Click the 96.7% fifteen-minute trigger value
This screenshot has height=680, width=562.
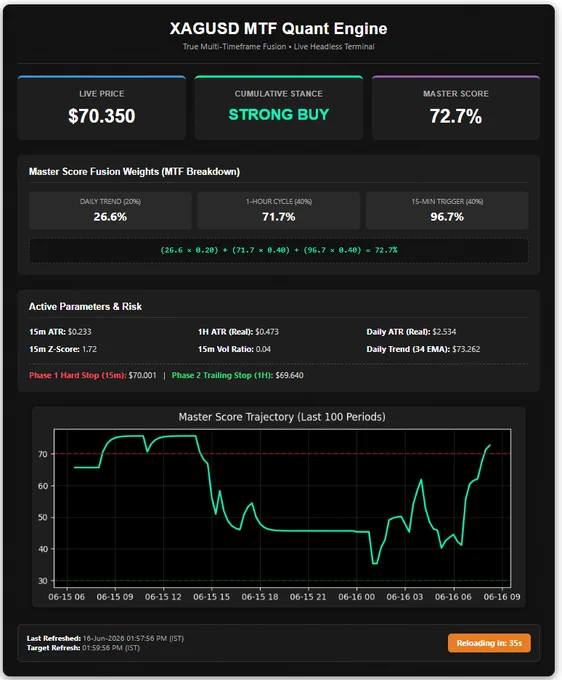[x=447, y=217]
